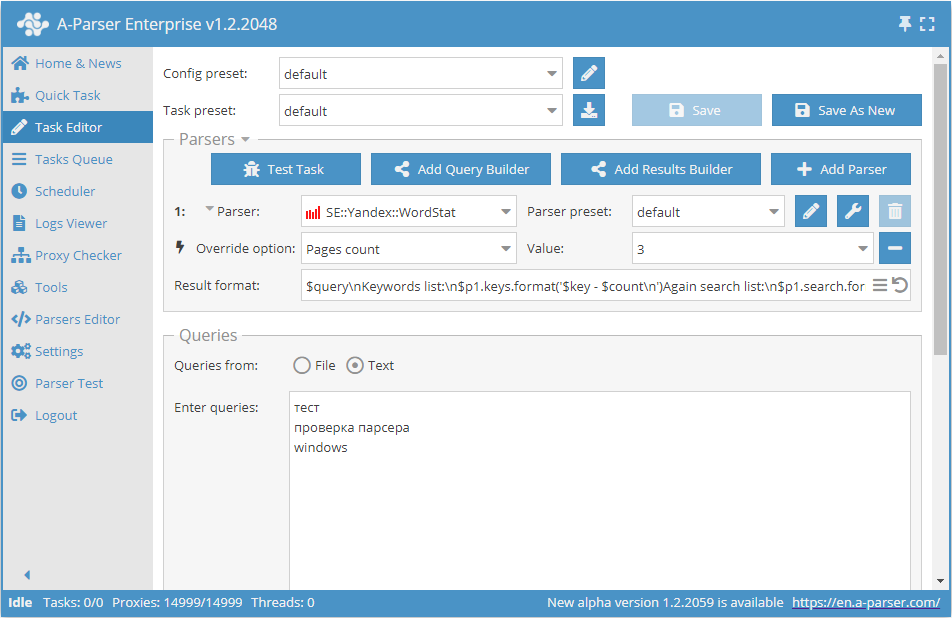Open the Config preset dropdown
Screen dimensions: 952x618
(x=419, y=74)
